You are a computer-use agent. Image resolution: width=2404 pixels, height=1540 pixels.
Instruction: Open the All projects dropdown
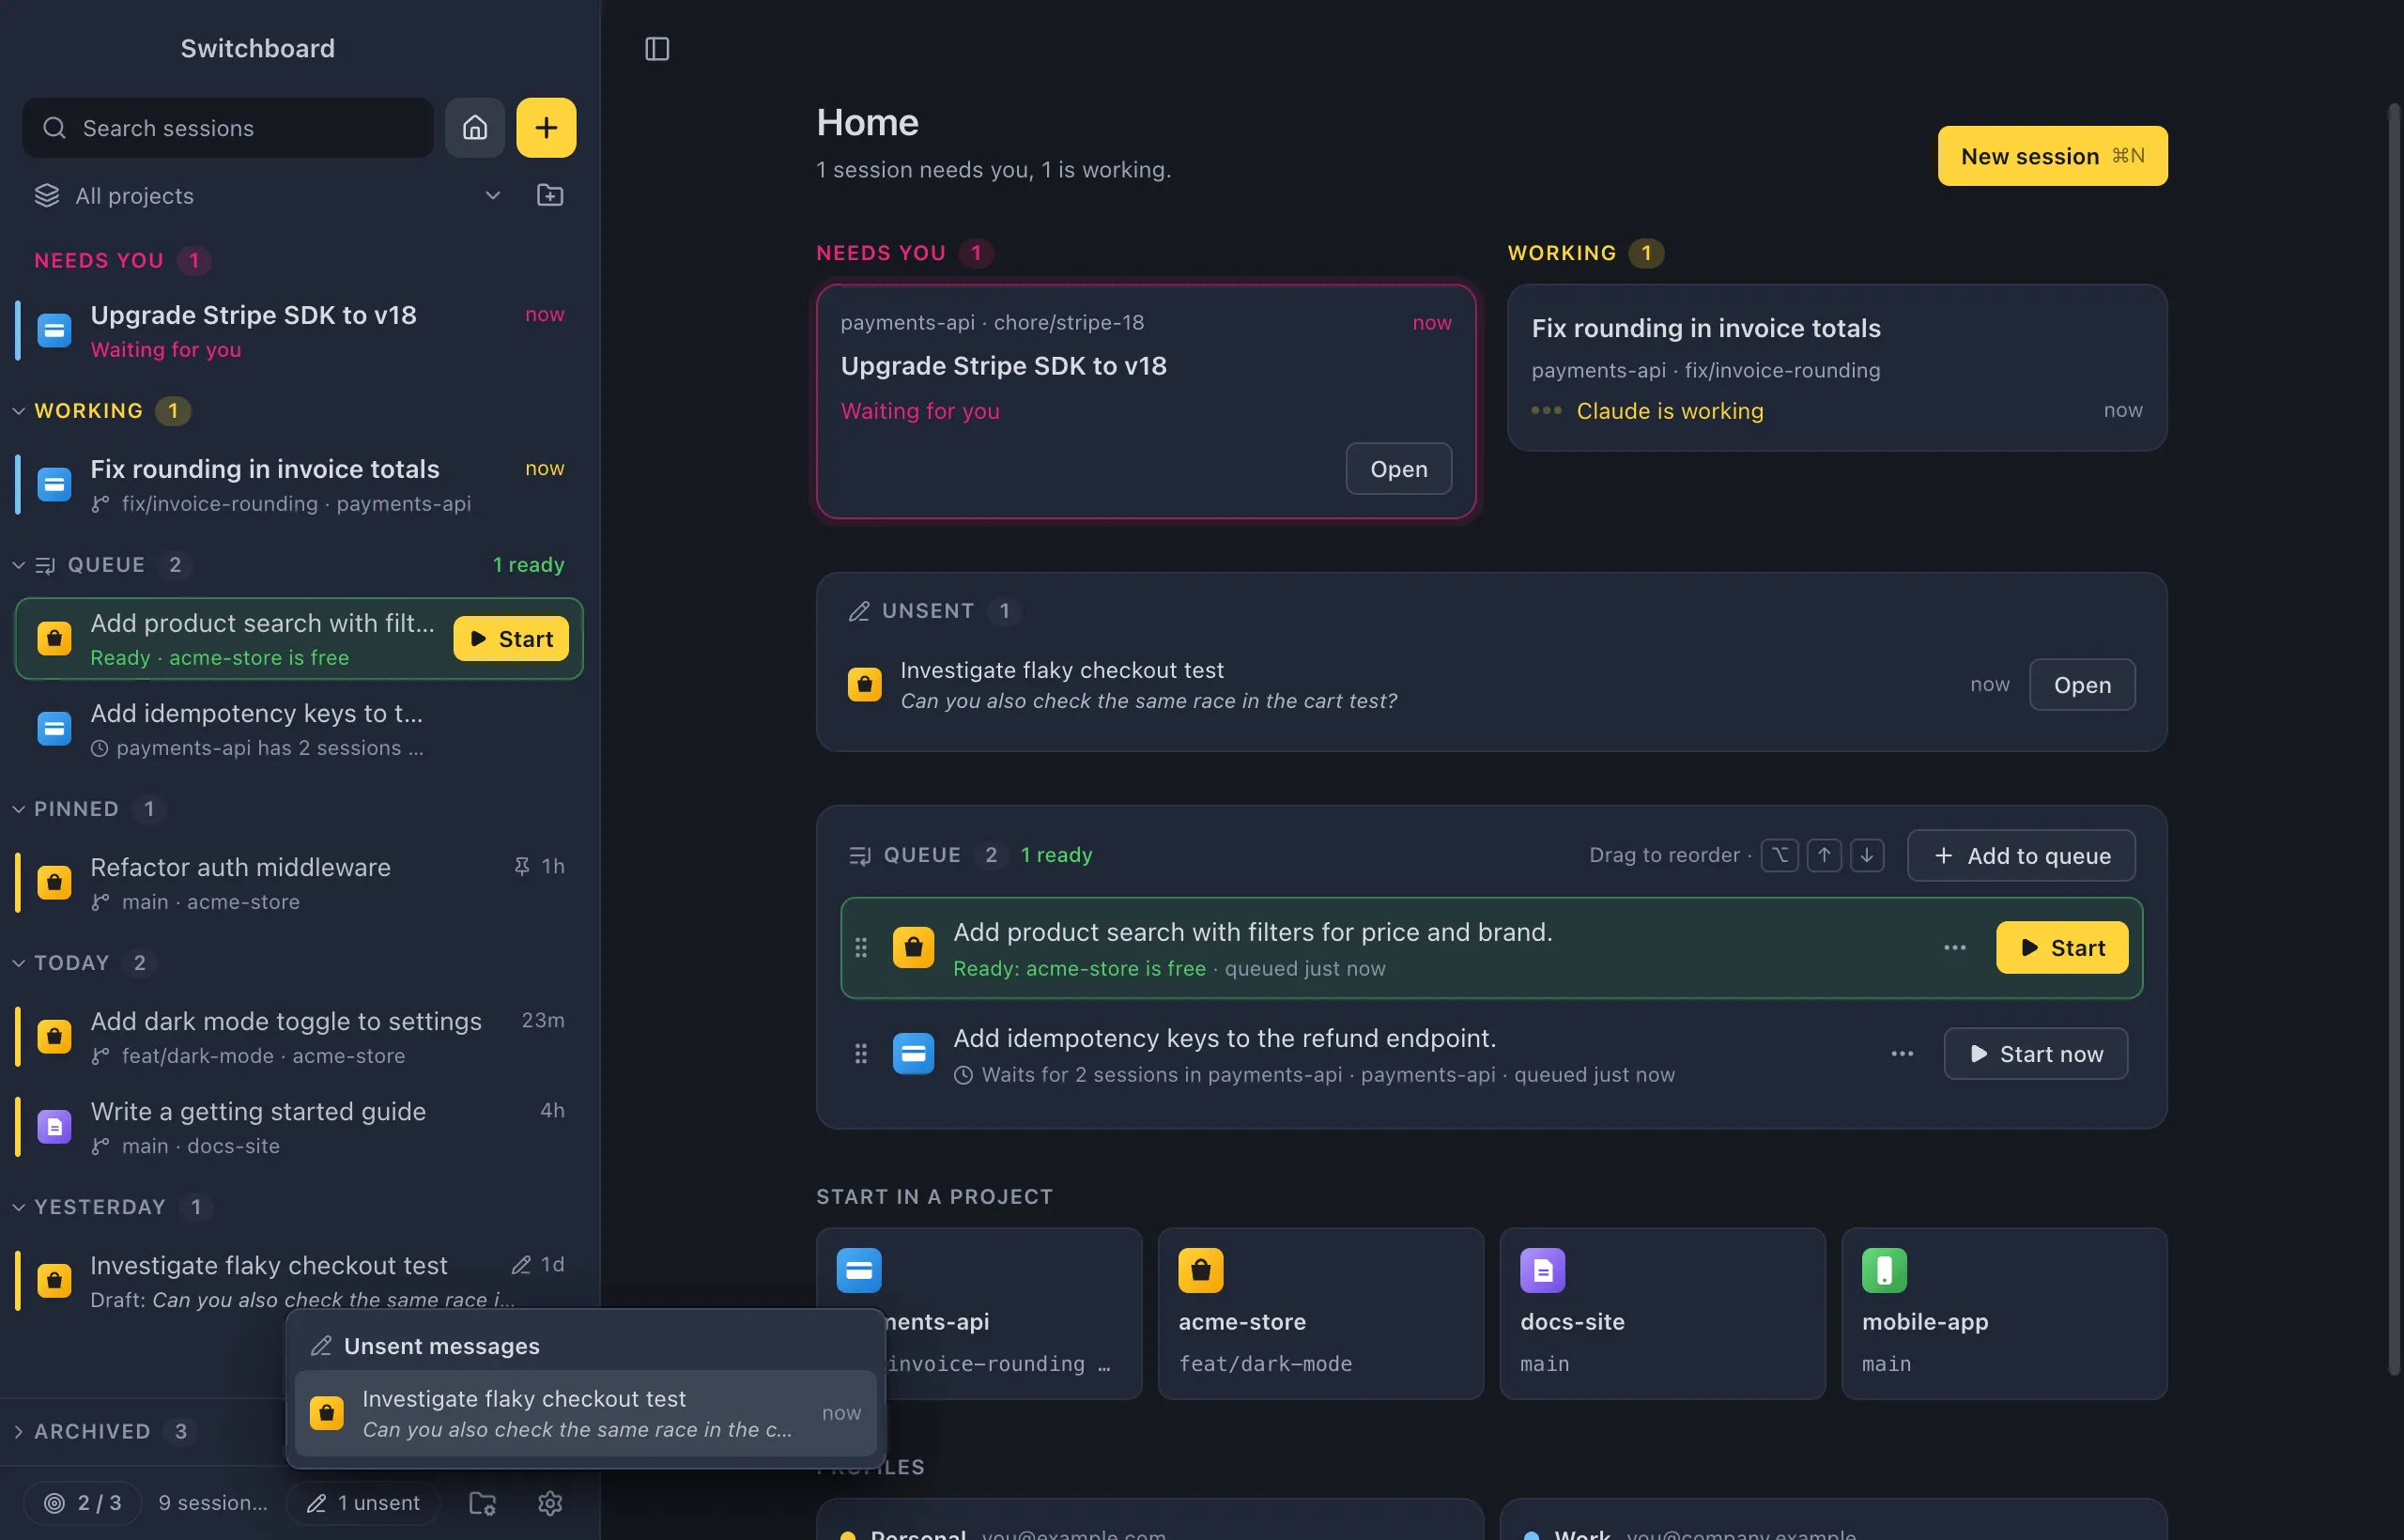(268, 195)
